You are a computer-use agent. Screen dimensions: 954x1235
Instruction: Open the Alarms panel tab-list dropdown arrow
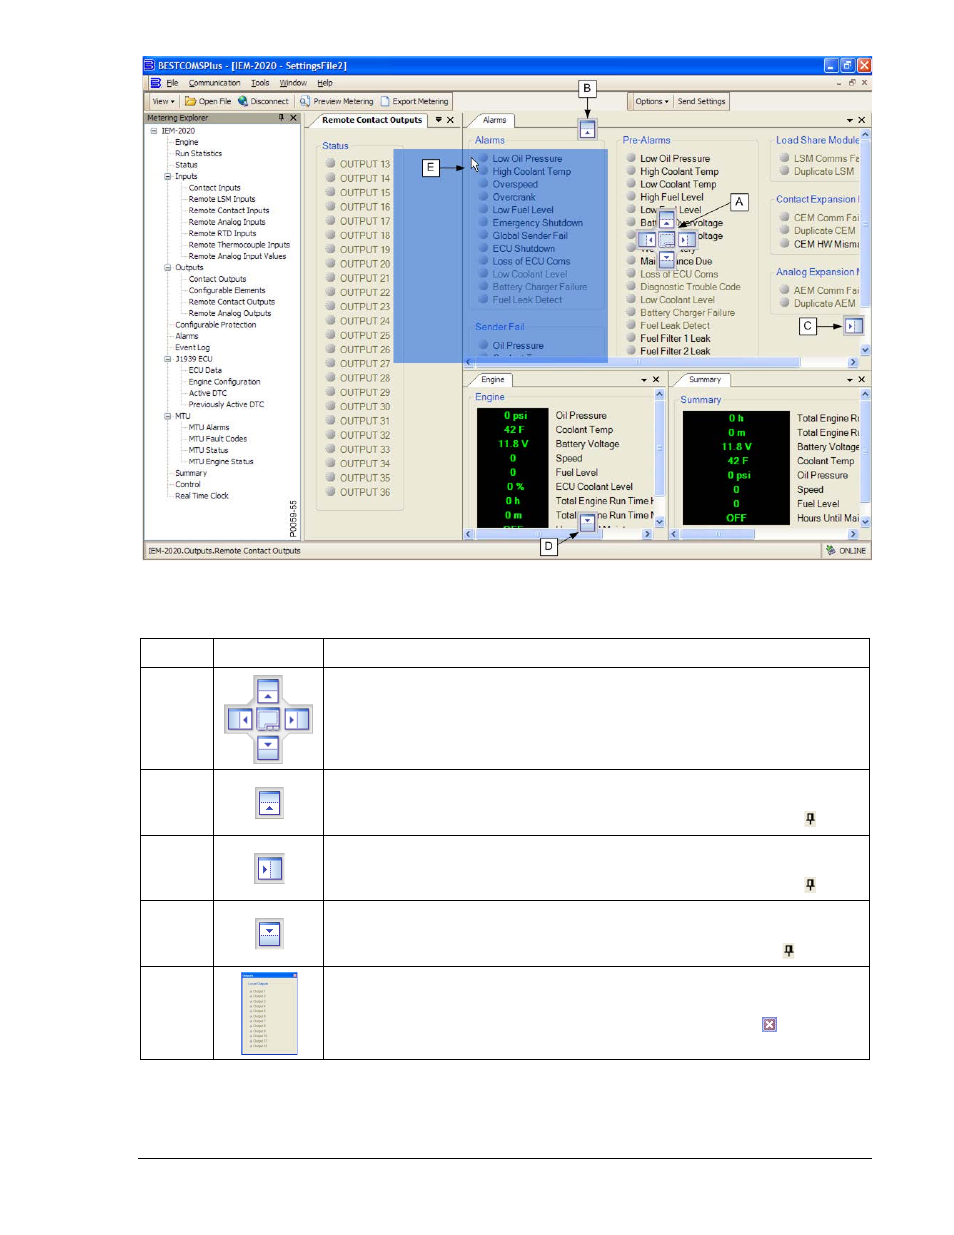tap(850, 120)
